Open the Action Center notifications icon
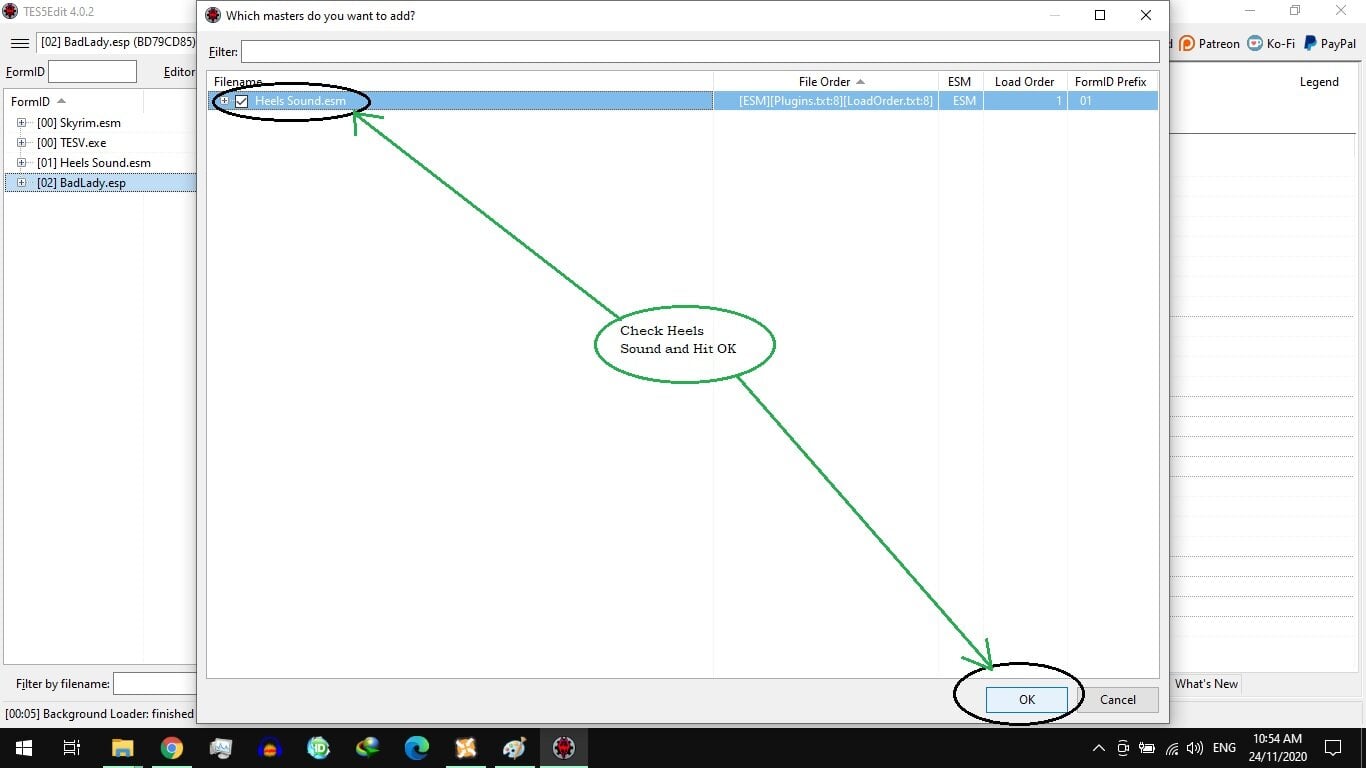The image size is (1366, 768). coord(1333,748)
